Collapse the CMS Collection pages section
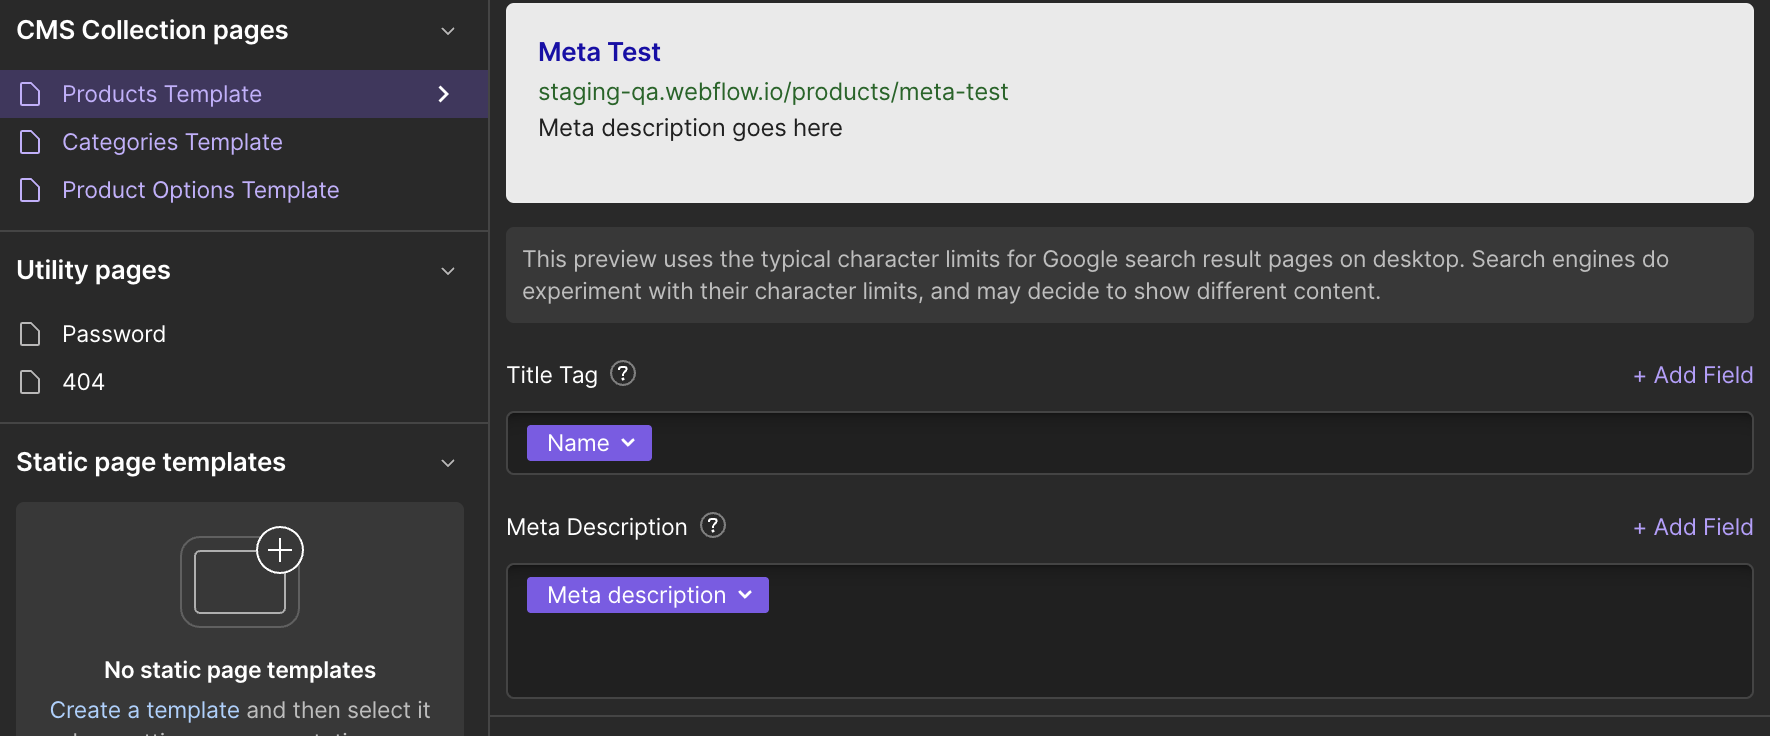 448,31
